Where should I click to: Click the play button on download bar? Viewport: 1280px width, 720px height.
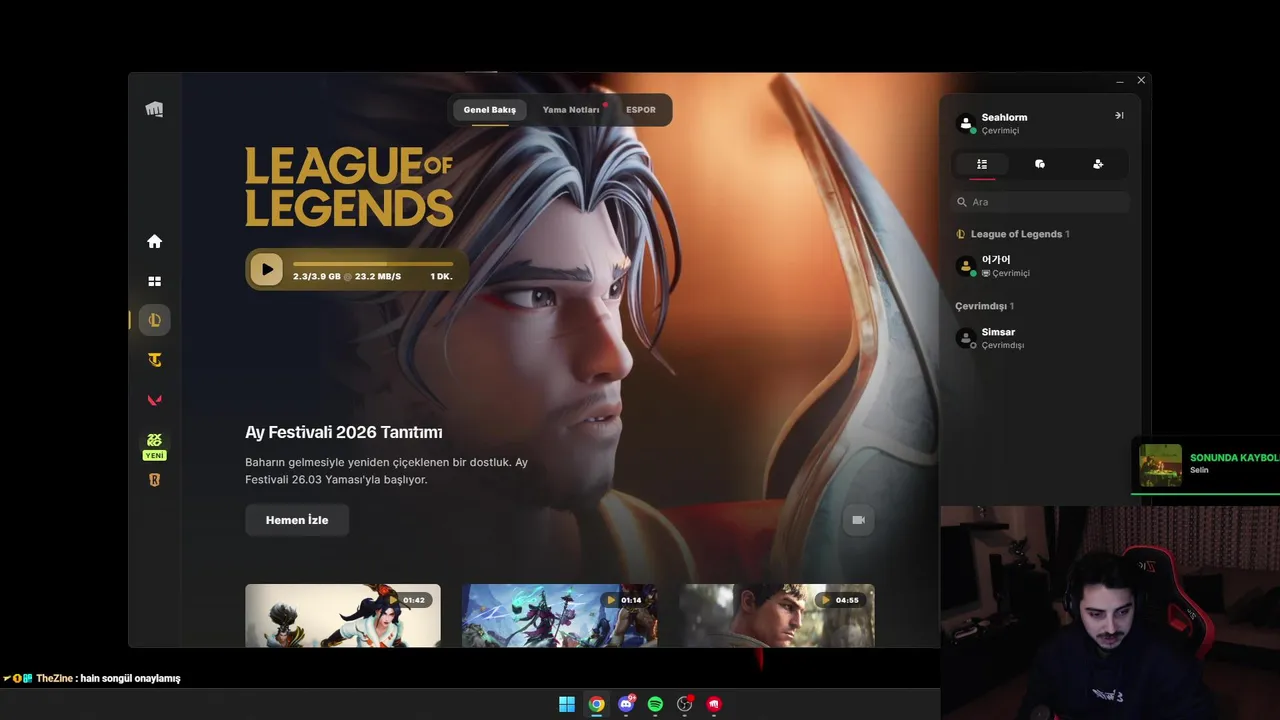[x=266, y=269]
